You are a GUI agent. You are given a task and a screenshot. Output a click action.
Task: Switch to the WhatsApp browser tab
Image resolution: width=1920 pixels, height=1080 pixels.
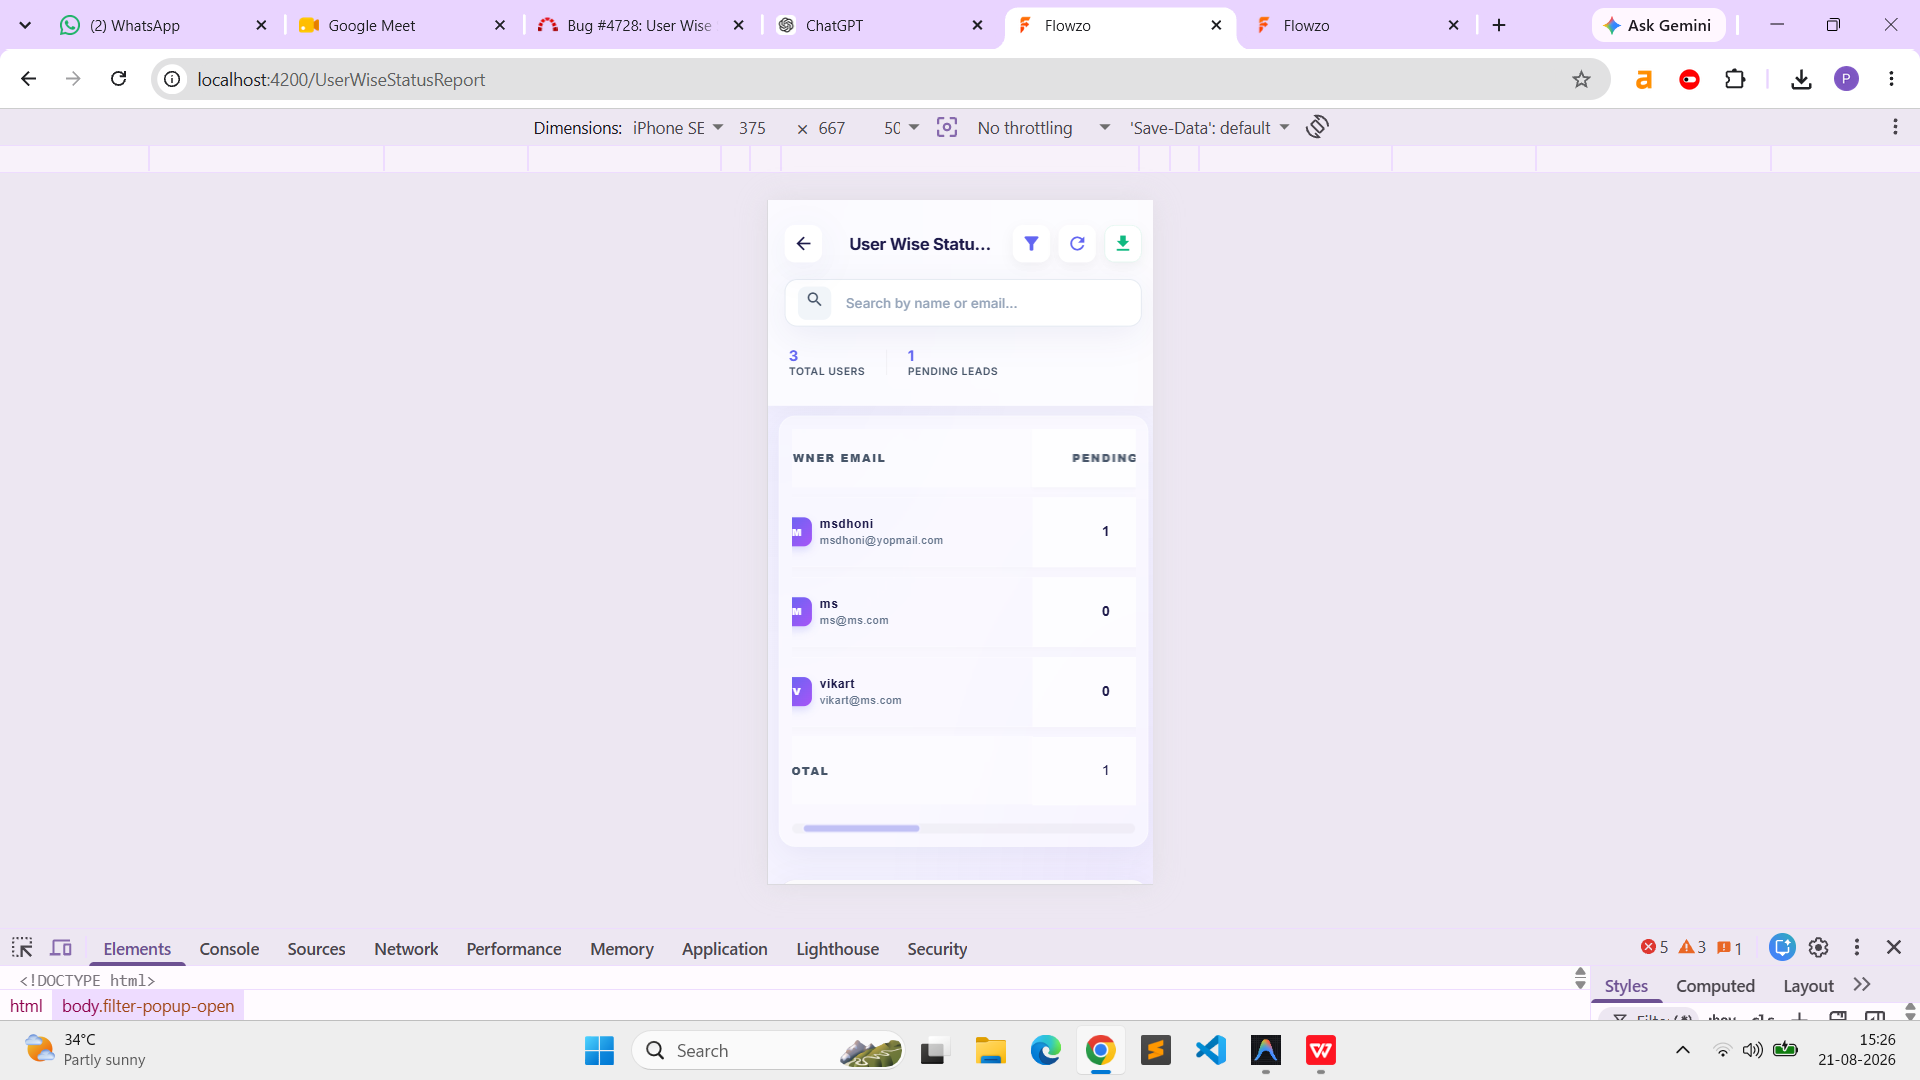pos(163,25)
